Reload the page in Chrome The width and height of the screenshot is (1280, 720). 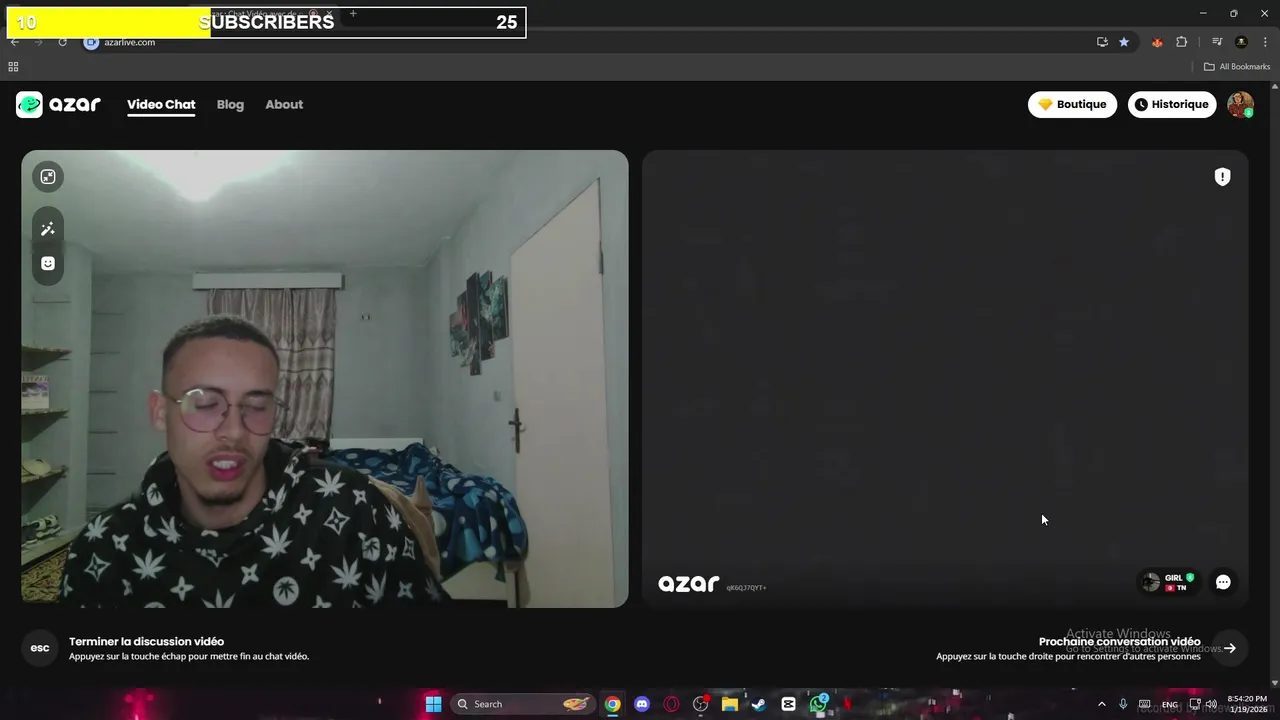(x=62, y=42)
